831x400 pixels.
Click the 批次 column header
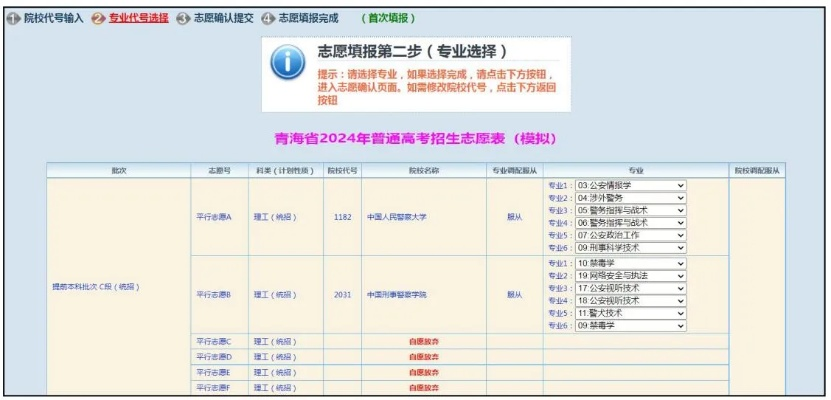119,171
